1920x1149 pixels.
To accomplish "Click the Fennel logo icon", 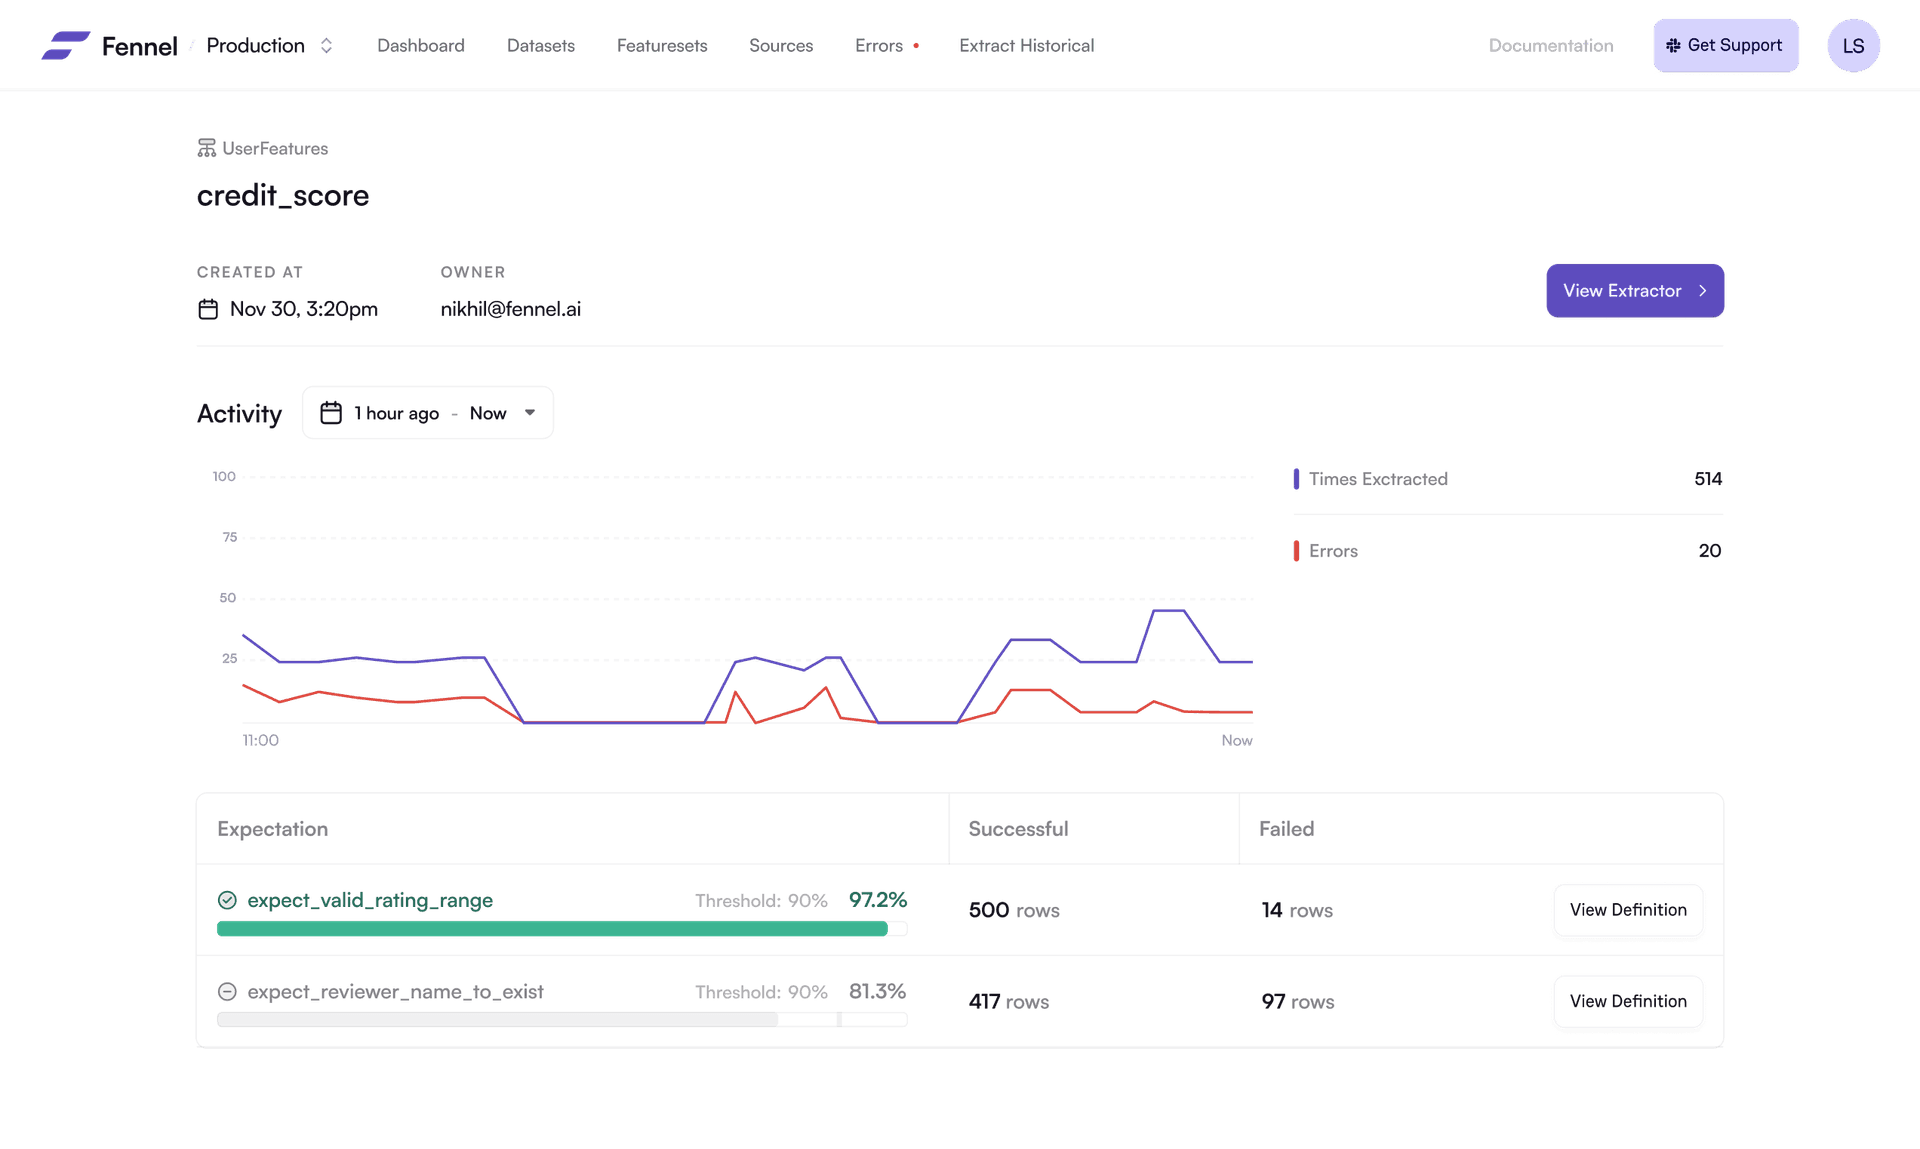I will [66, 45].
